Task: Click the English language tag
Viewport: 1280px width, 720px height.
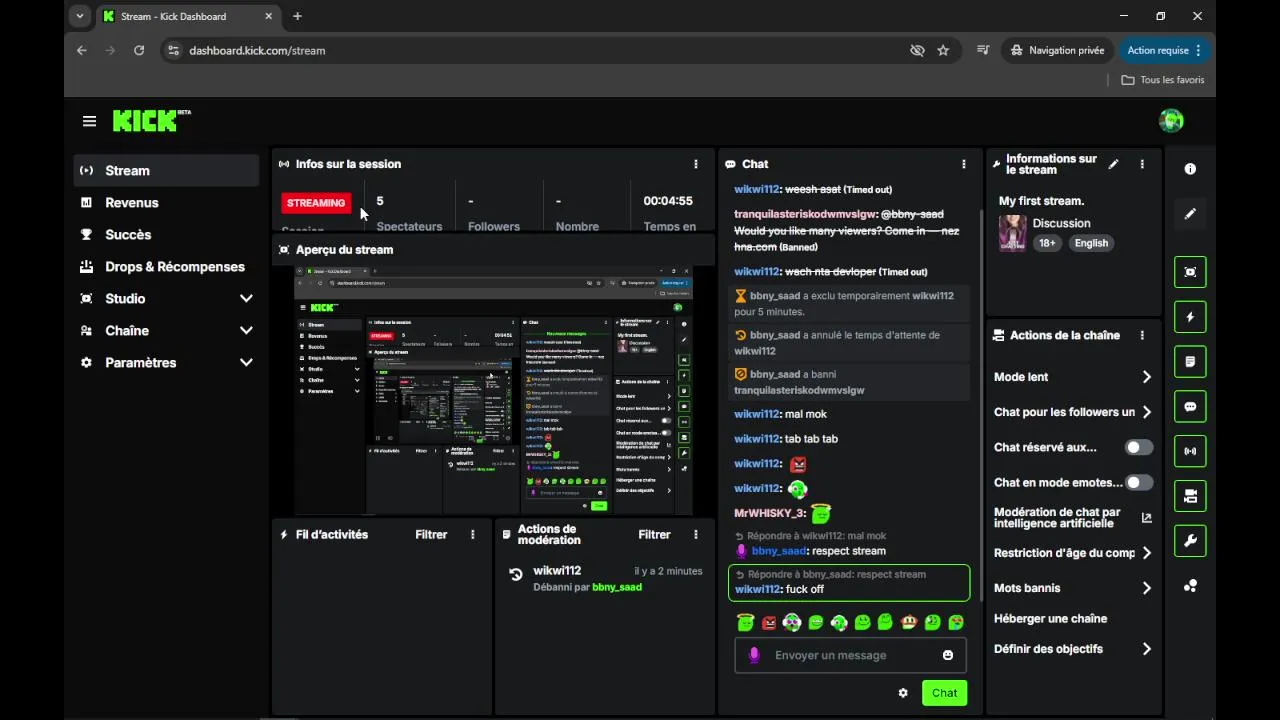Action: (1091, 243)
